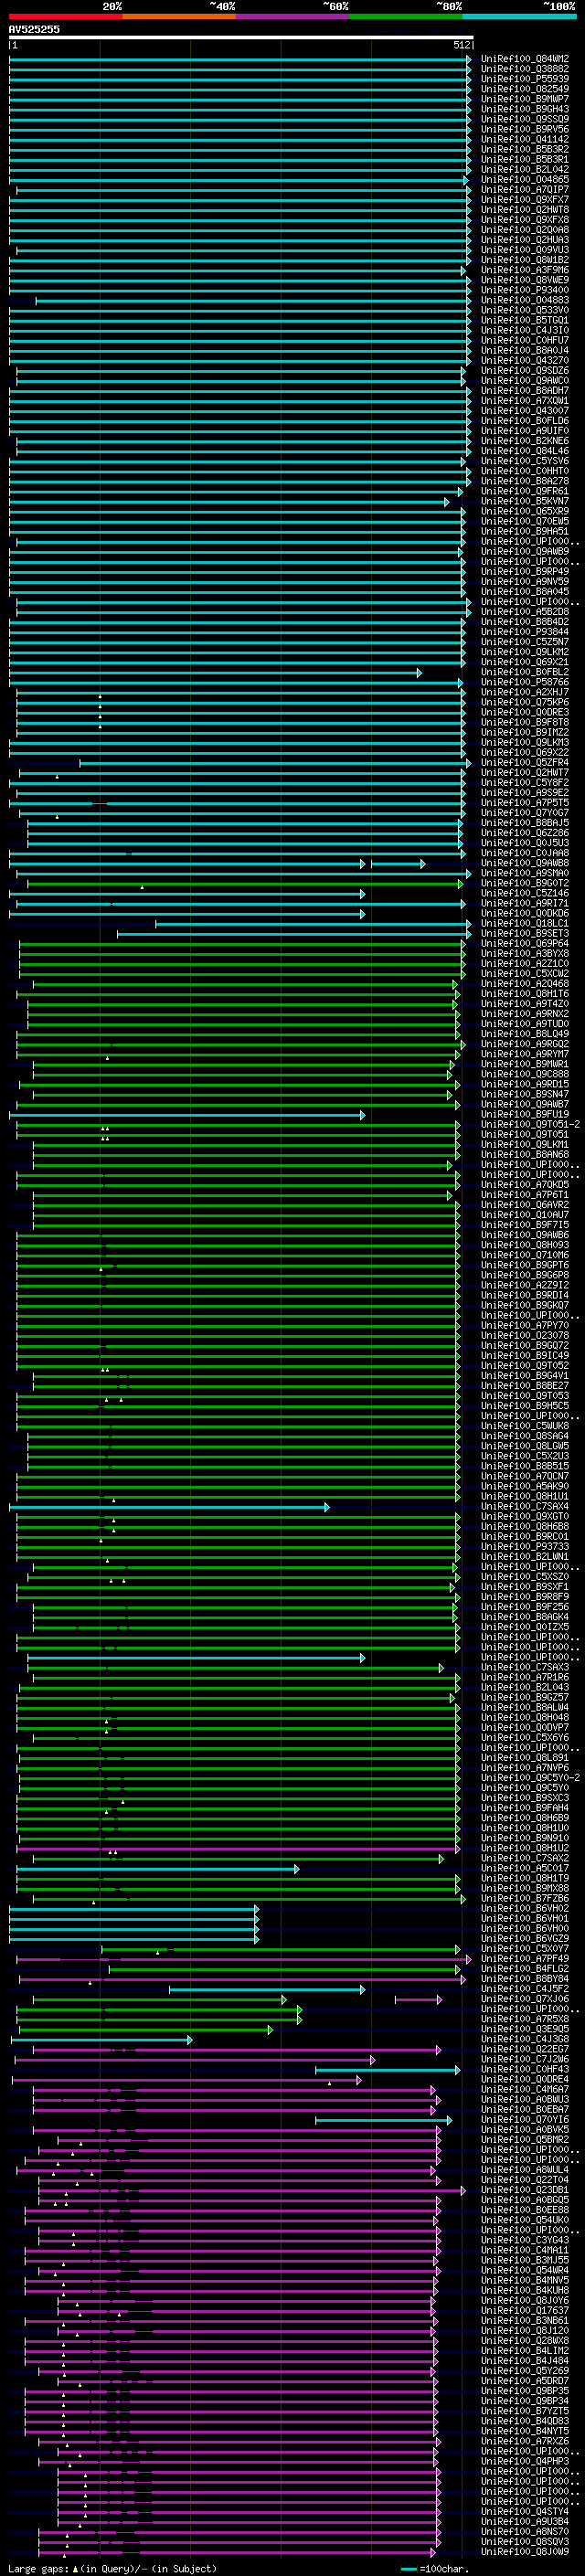Select the UniRef100_B2KNE6 label

tap(525, 441)
